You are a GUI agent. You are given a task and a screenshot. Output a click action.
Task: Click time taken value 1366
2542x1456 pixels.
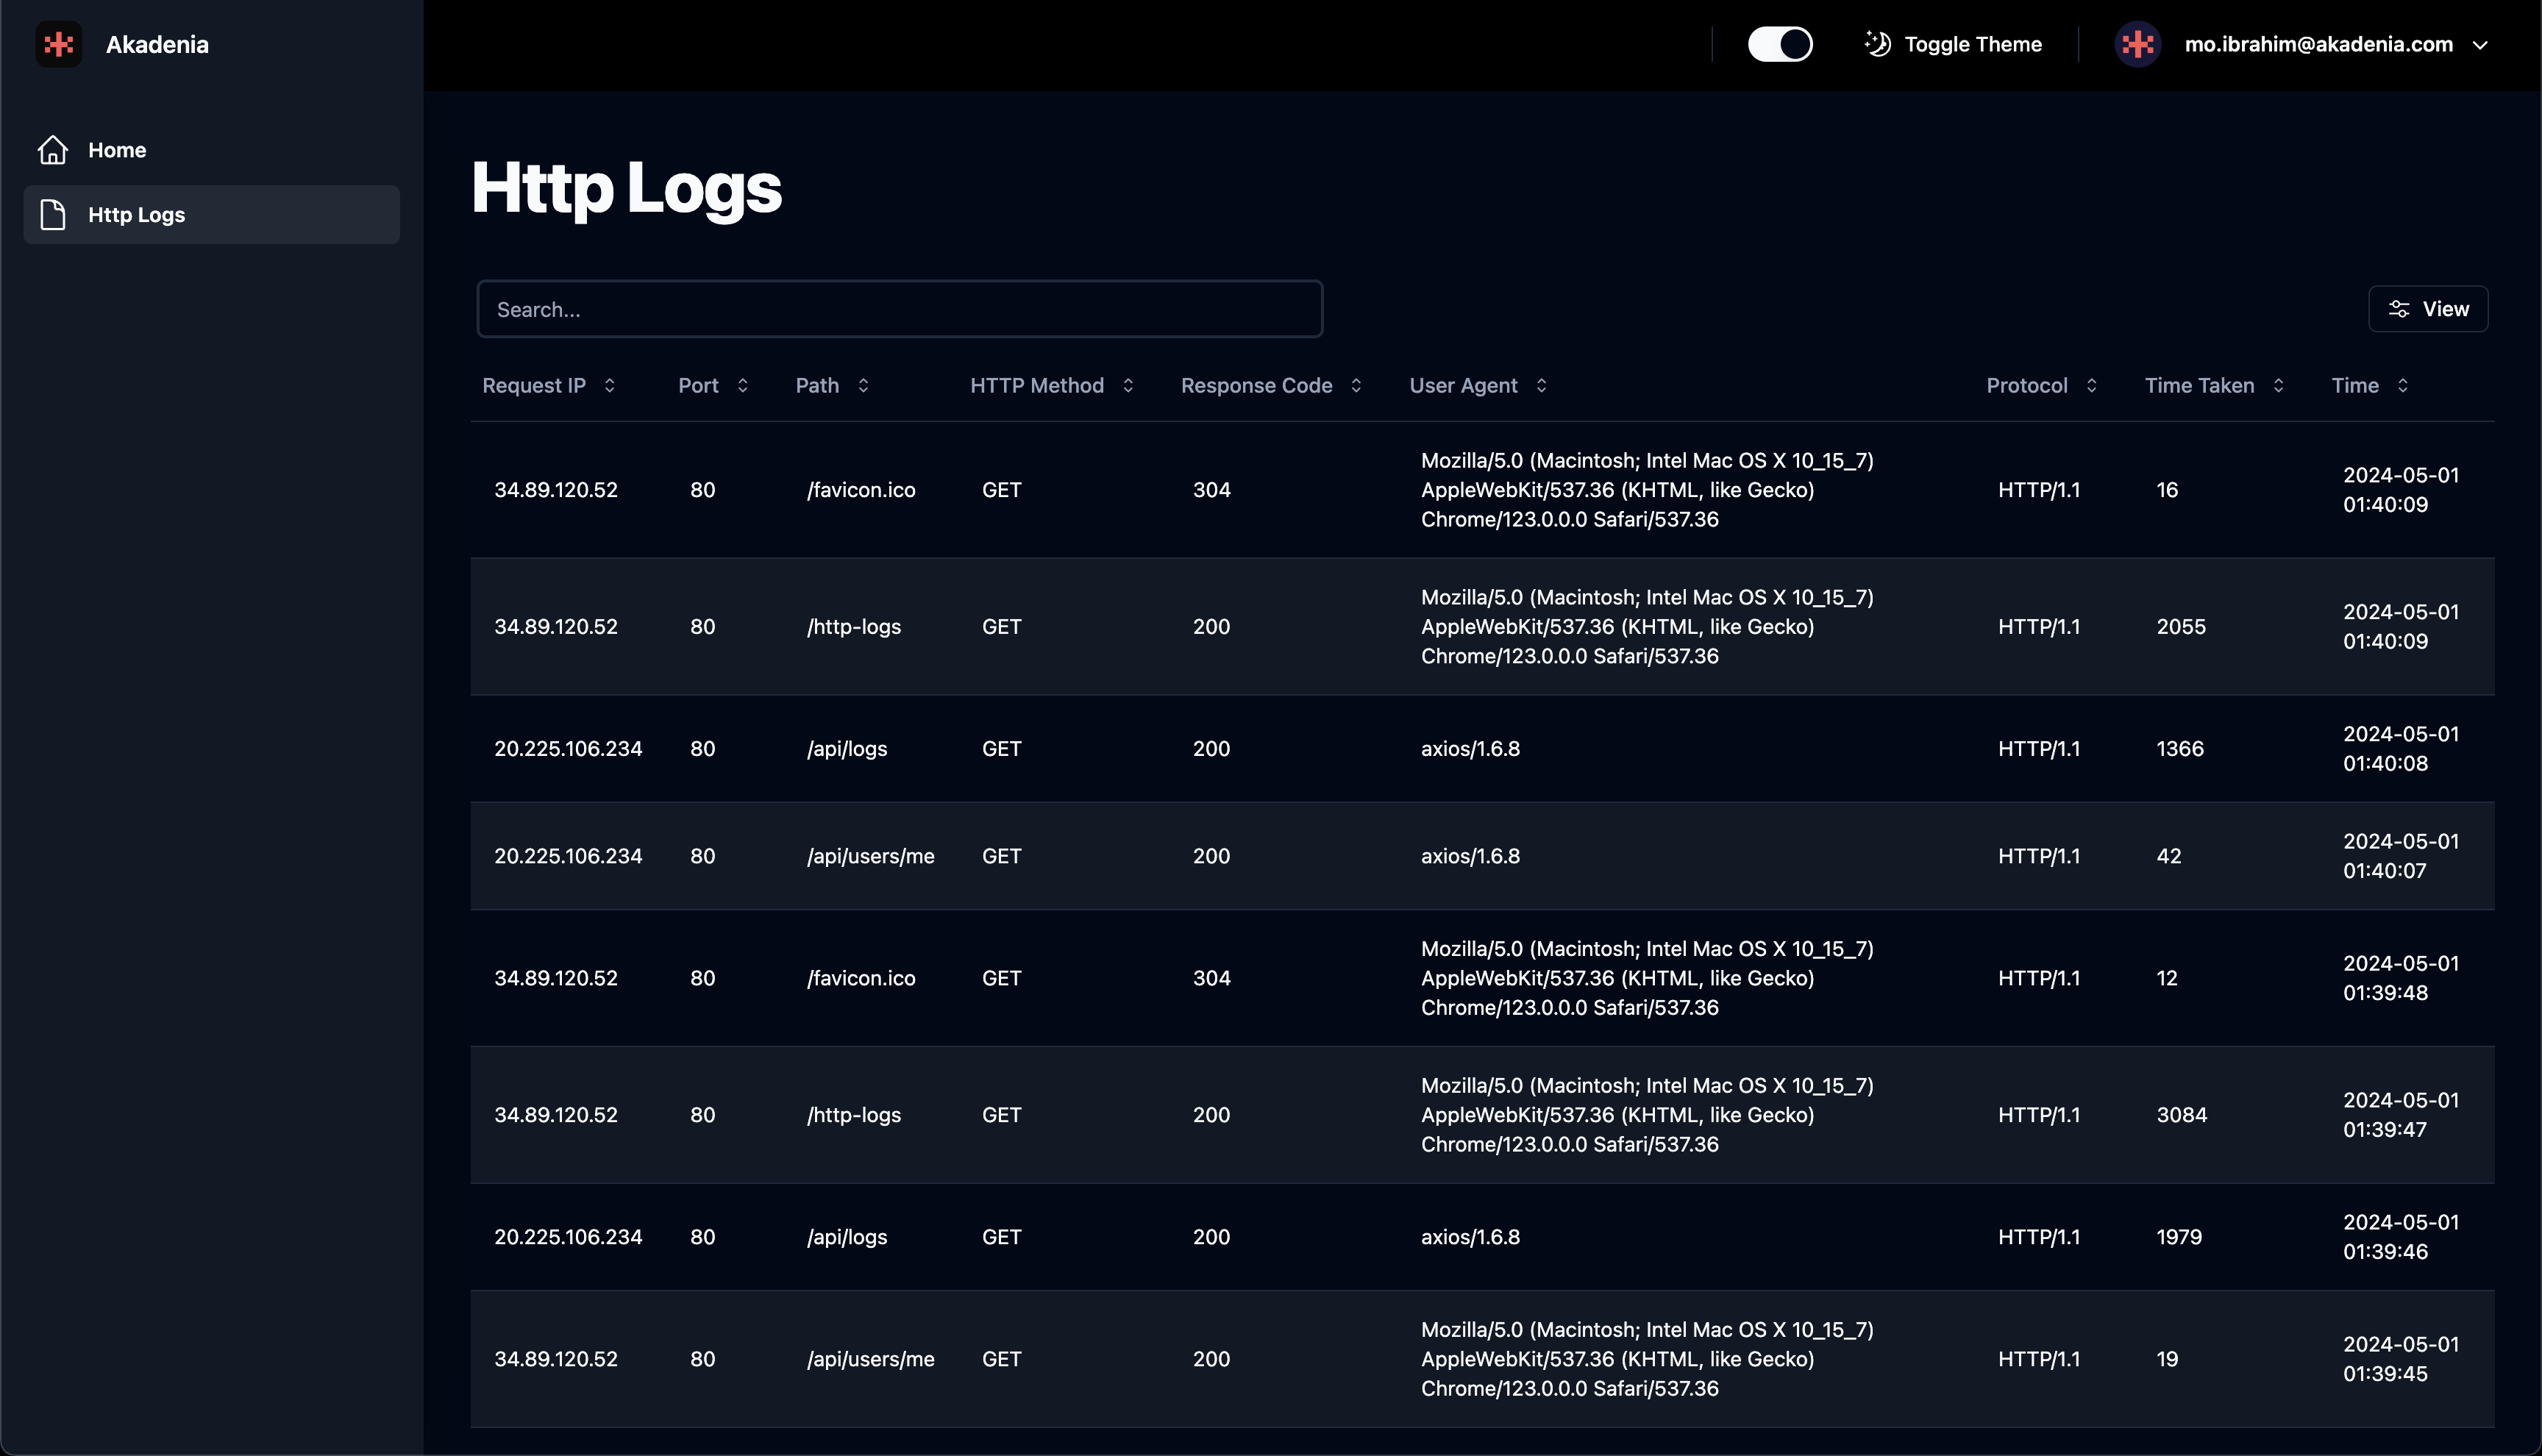[x=2179, y=749]
